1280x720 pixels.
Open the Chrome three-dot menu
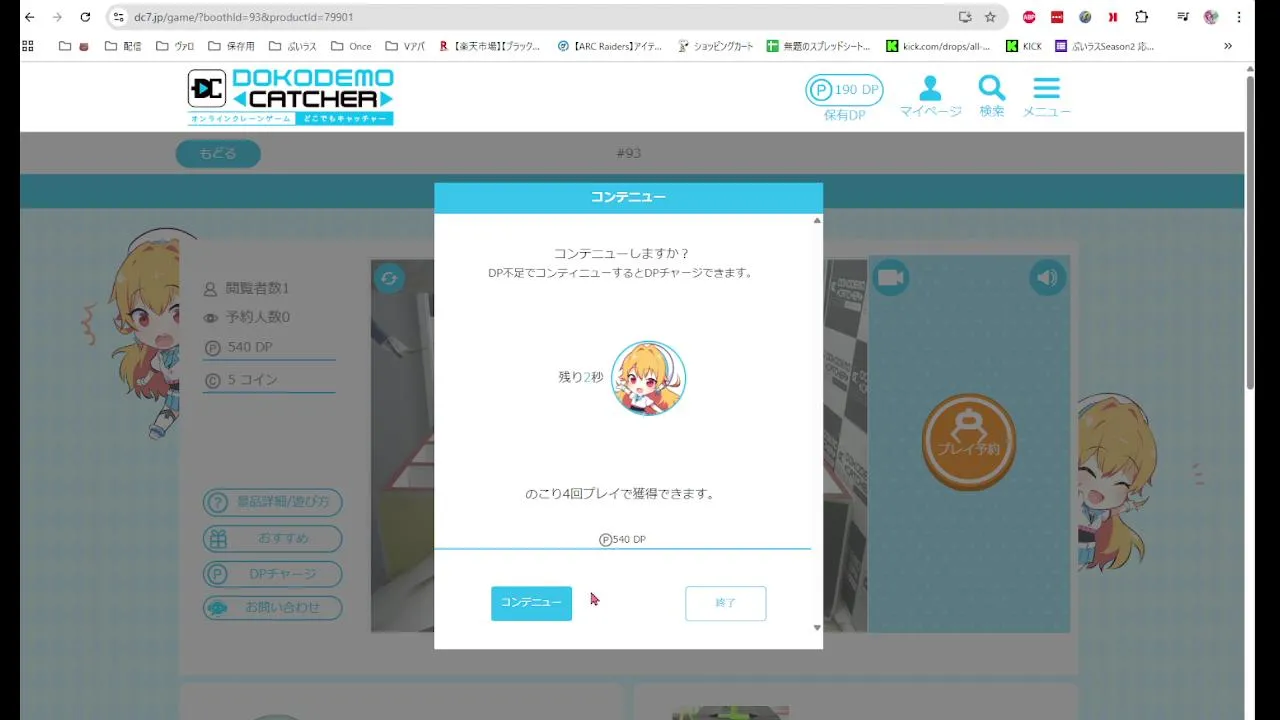1239,17
